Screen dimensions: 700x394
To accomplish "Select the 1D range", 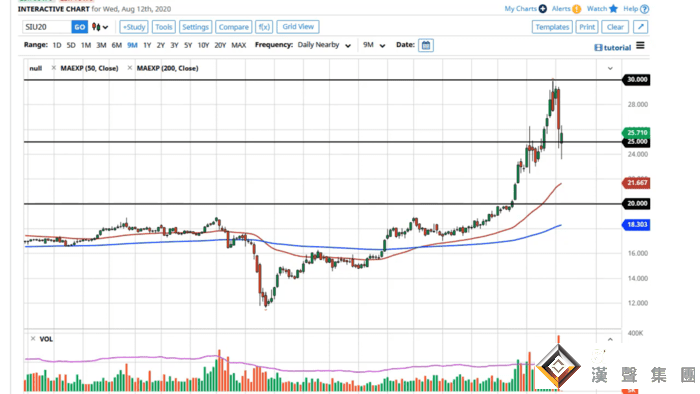I will 57,45.
